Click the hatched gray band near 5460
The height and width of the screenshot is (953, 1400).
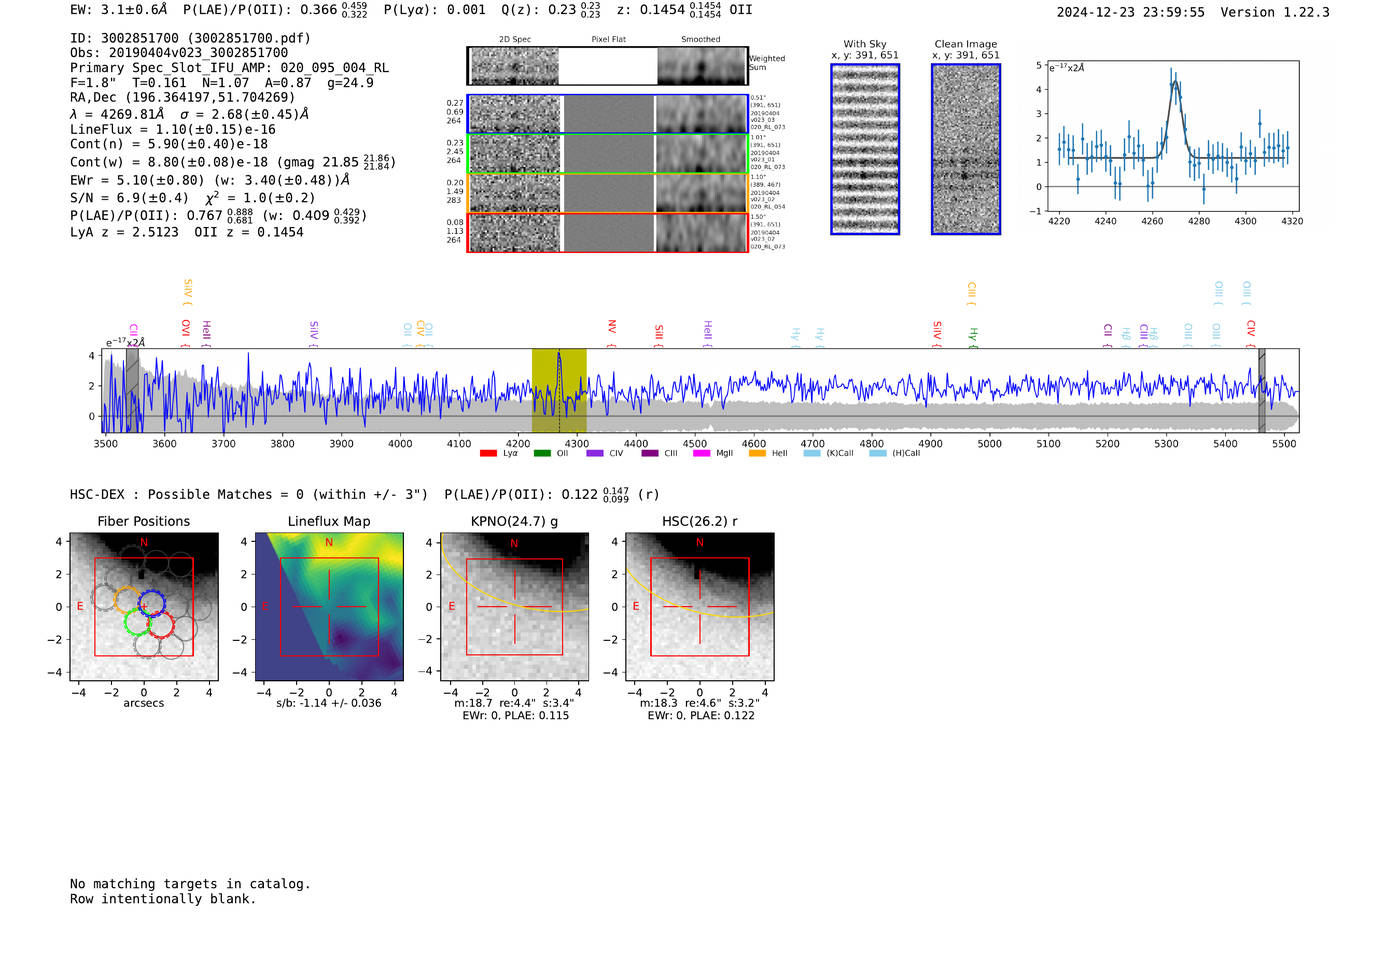click(1262, 391)
